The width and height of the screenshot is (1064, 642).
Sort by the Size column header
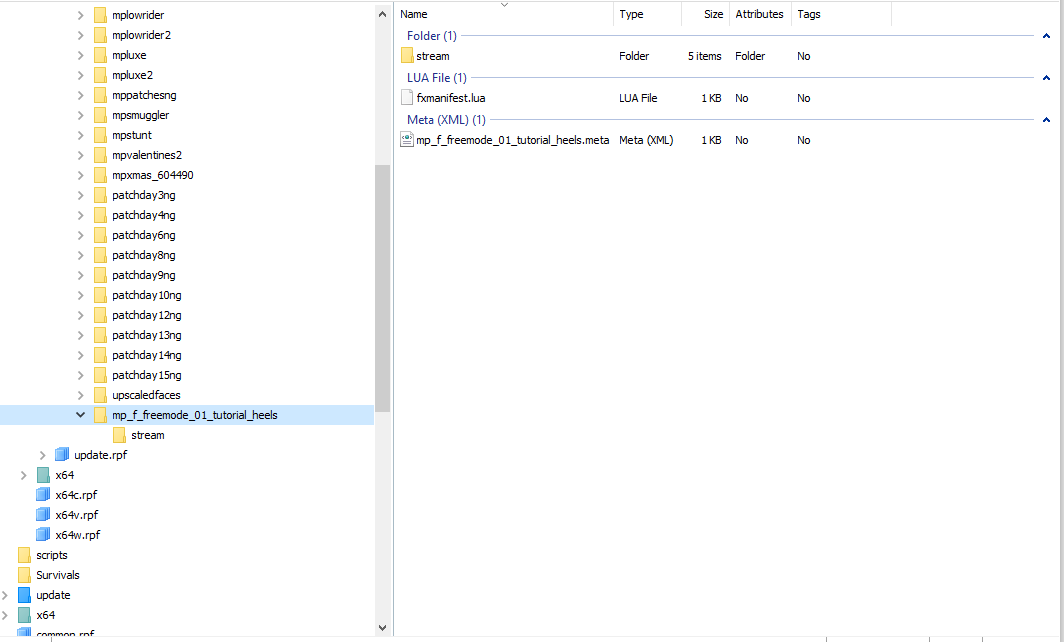(706, 14)
